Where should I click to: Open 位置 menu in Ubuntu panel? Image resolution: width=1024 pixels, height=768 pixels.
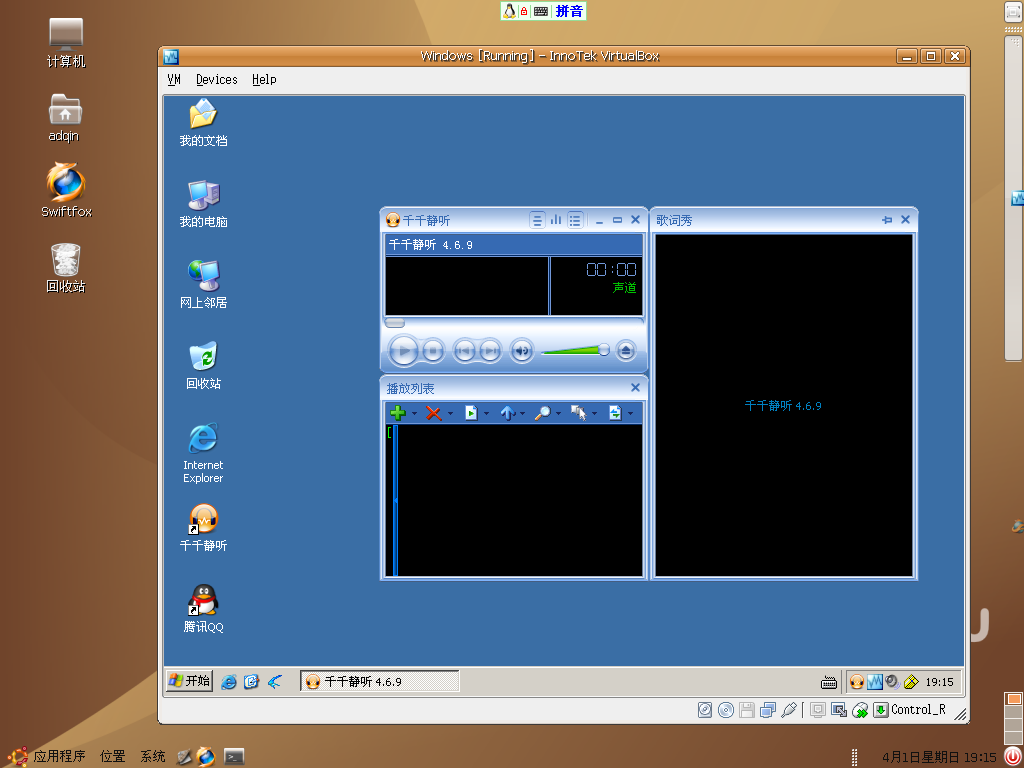pyautogui.click(x=112, y=756)
